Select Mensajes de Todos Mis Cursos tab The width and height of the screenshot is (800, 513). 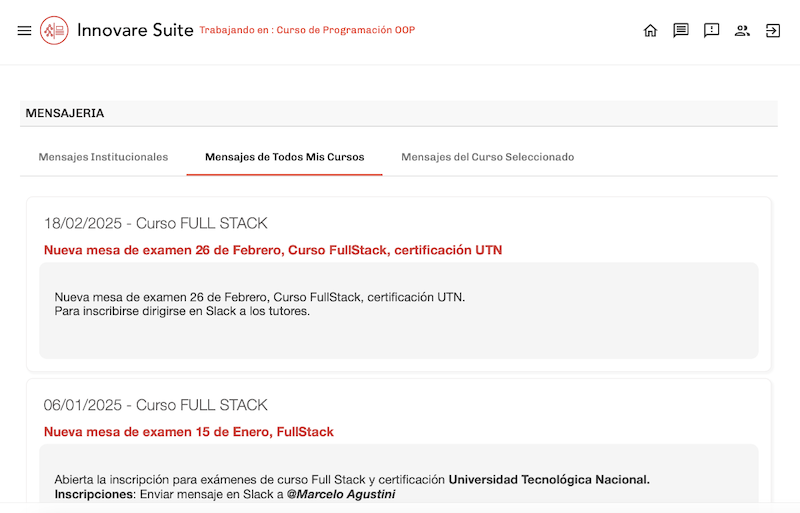click(x=284, y=157)
